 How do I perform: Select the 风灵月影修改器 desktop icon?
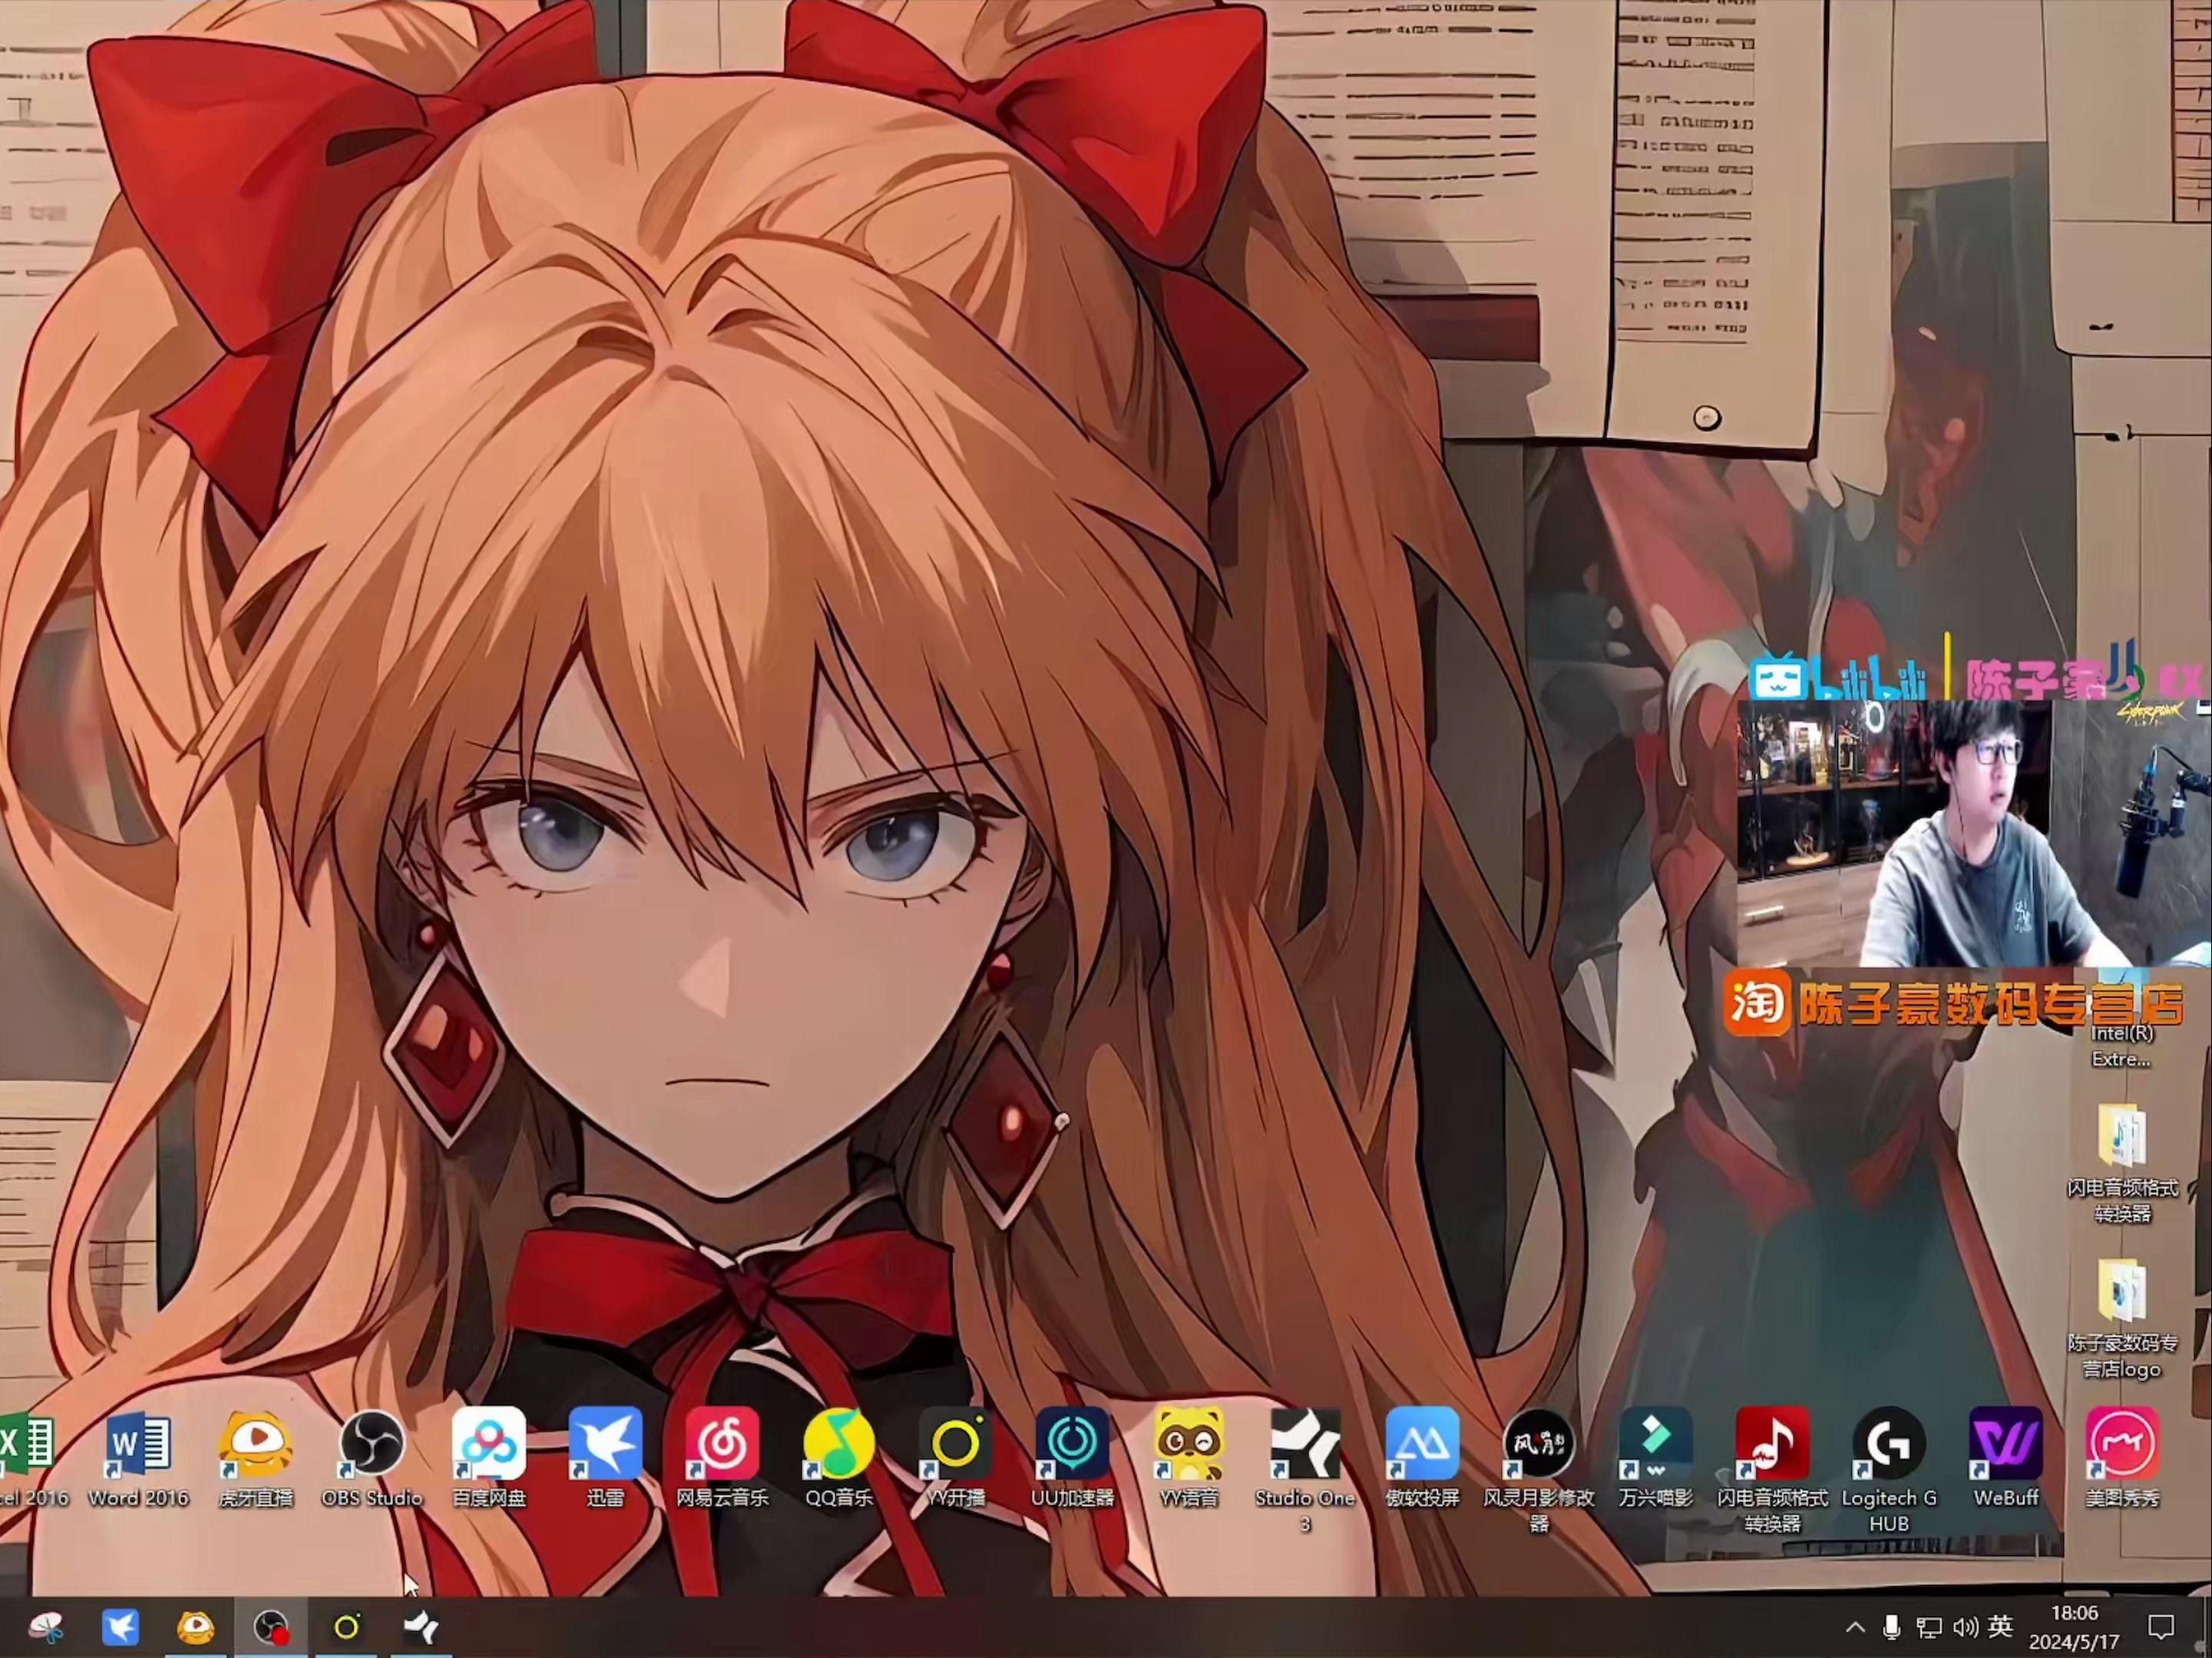point(1539,1470)
